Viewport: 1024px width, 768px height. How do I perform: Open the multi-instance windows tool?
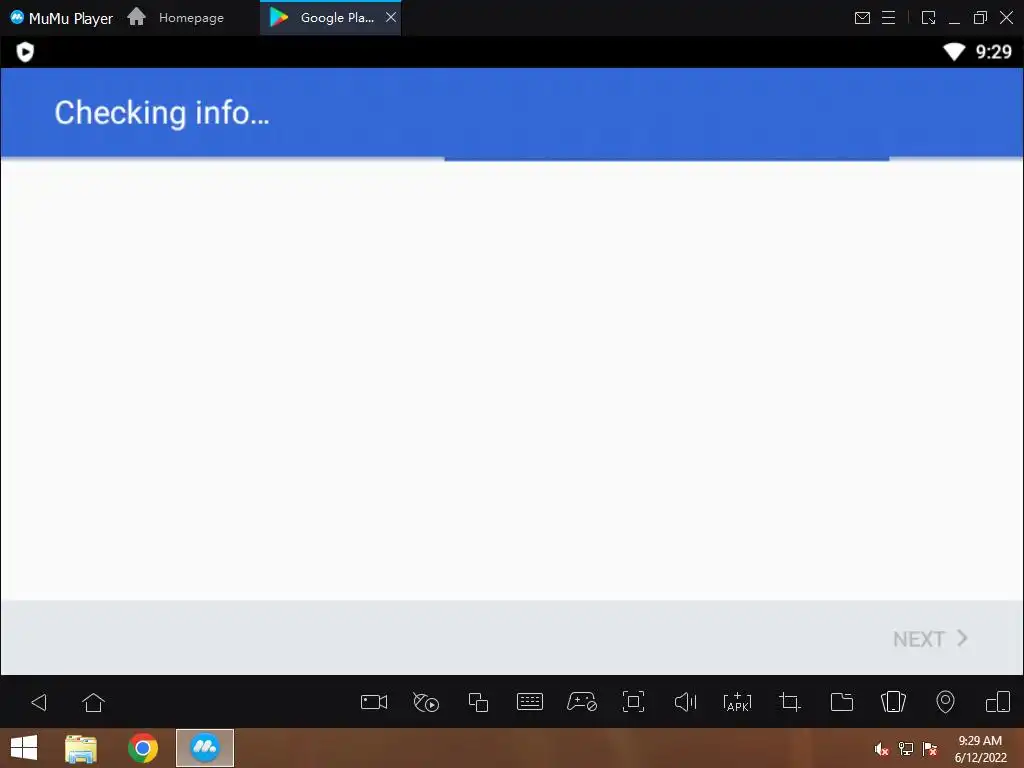pyautogui.click(x=478, y=702)
